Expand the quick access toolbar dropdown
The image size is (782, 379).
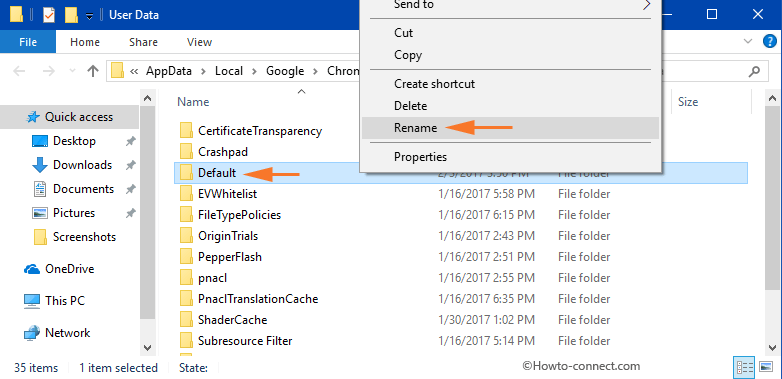[89, 16]
